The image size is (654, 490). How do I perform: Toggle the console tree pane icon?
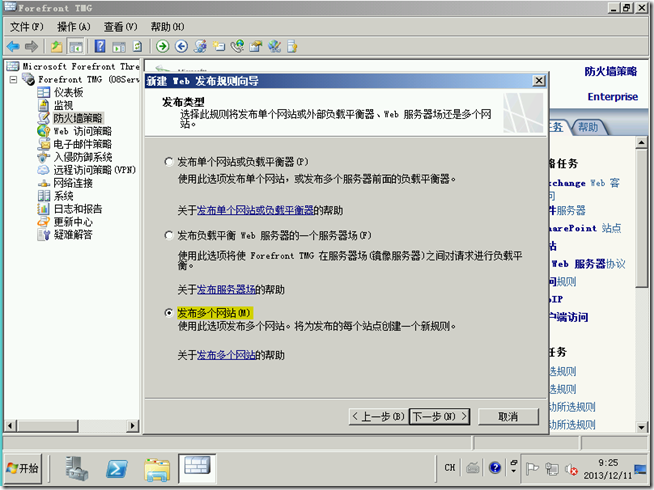point(76,47)
